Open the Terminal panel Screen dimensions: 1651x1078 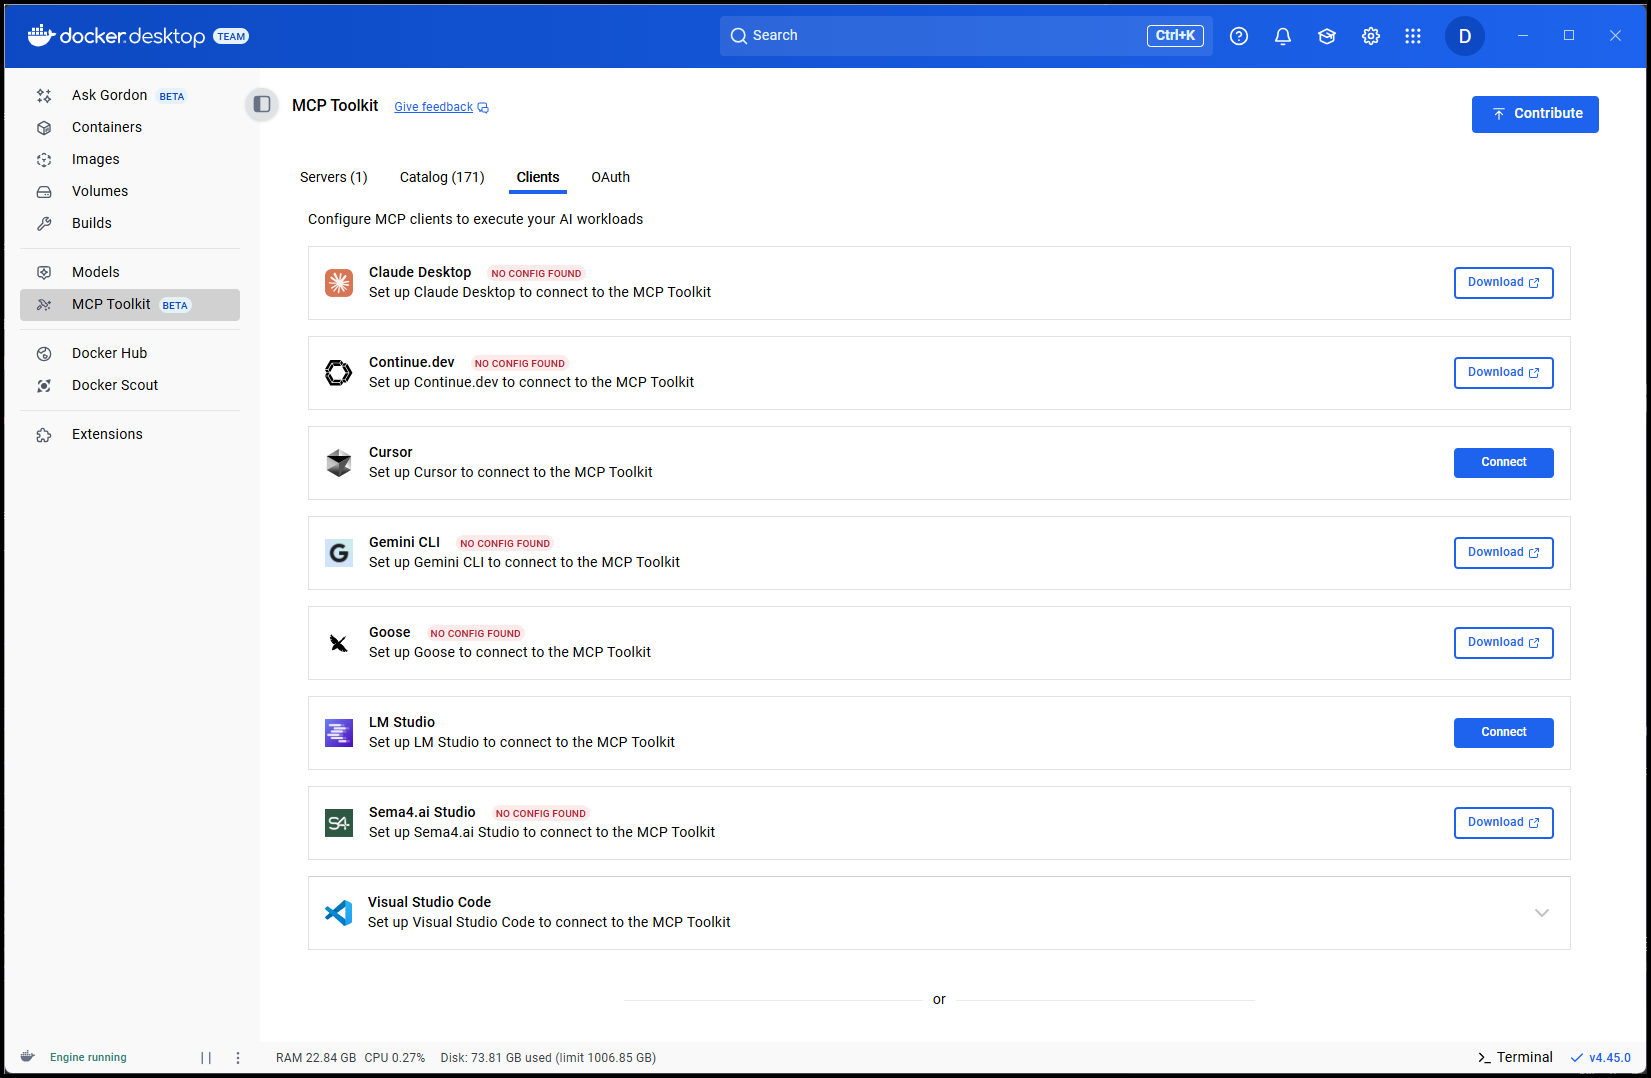coord(1515,1057)
